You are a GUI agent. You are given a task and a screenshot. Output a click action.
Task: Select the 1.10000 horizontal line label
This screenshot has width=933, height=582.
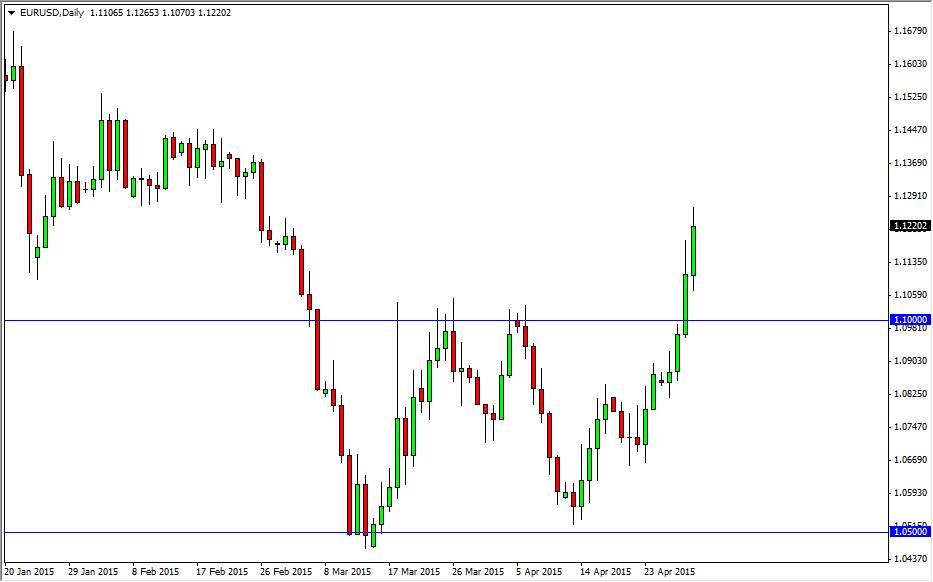point(908,318)
